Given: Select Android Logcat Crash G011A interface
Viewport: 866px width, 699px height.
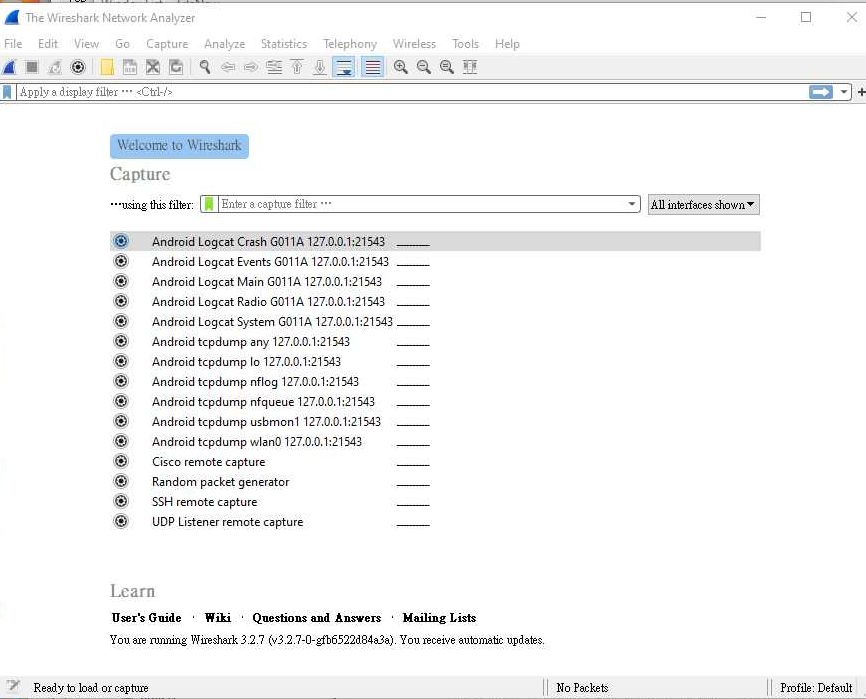Looking at the screenshot, I should pyautogui.click(x=435, y=241).
